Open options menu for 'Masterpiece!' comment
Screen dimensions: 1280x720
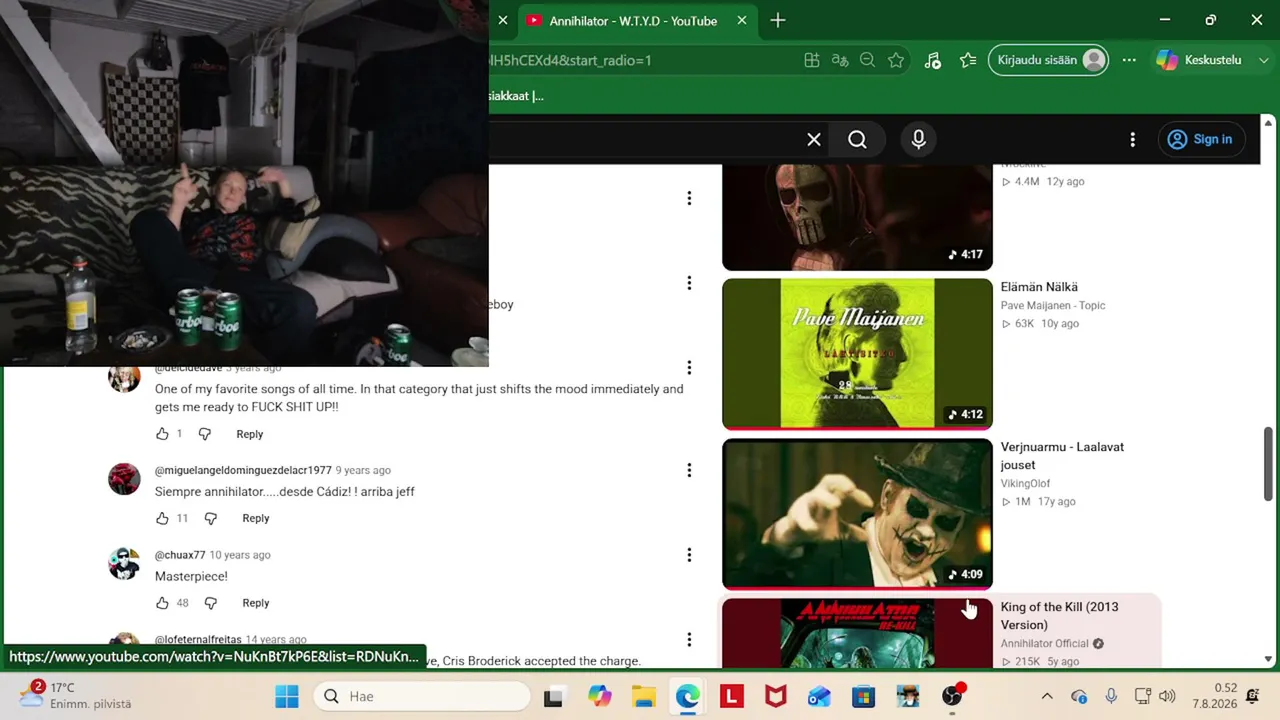[689, 555]
